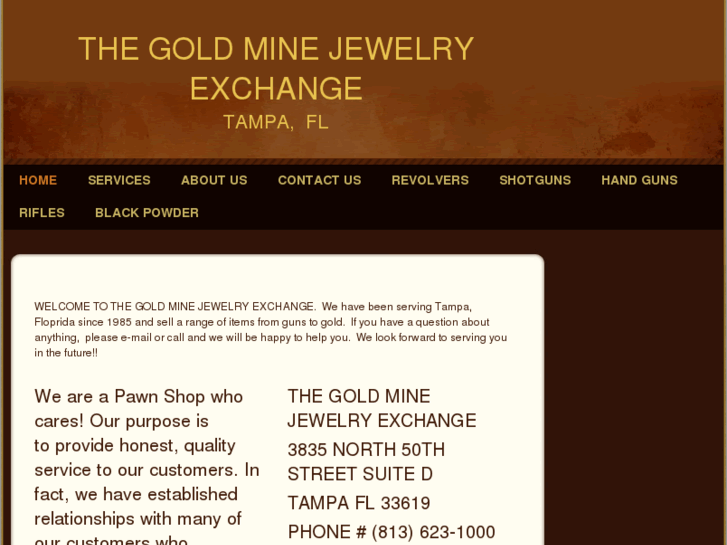Select the 3835 North 50th Street address
The height and width of the screenshot is (545, 727).
366,461
